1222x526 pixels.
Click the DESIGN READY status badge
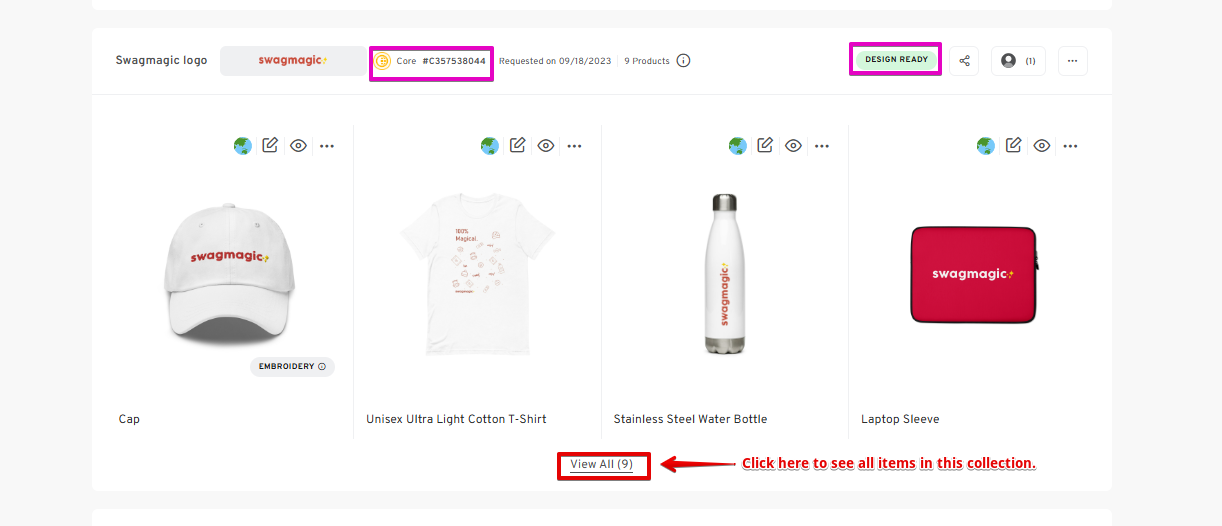pyautogui.click(x=896, y=60)
